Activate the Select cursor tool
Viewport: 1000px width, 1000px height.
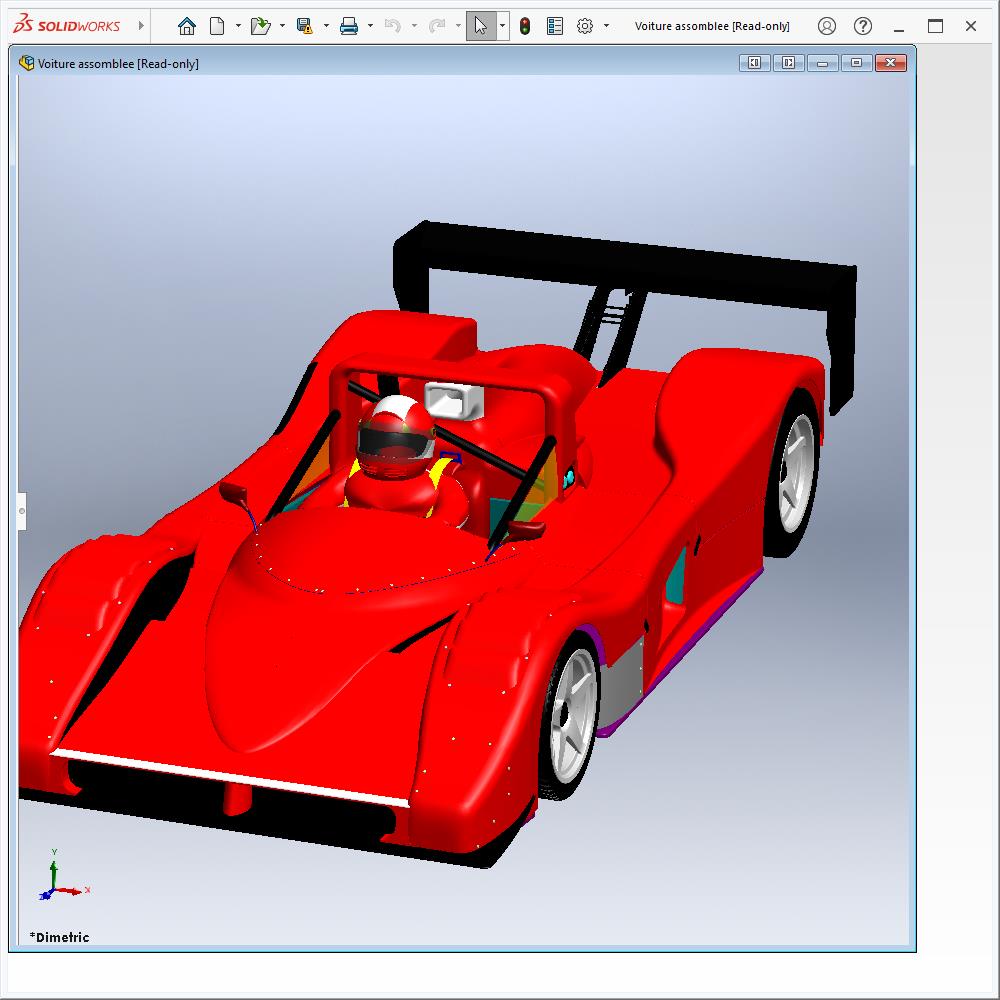[x=481, y=26]
